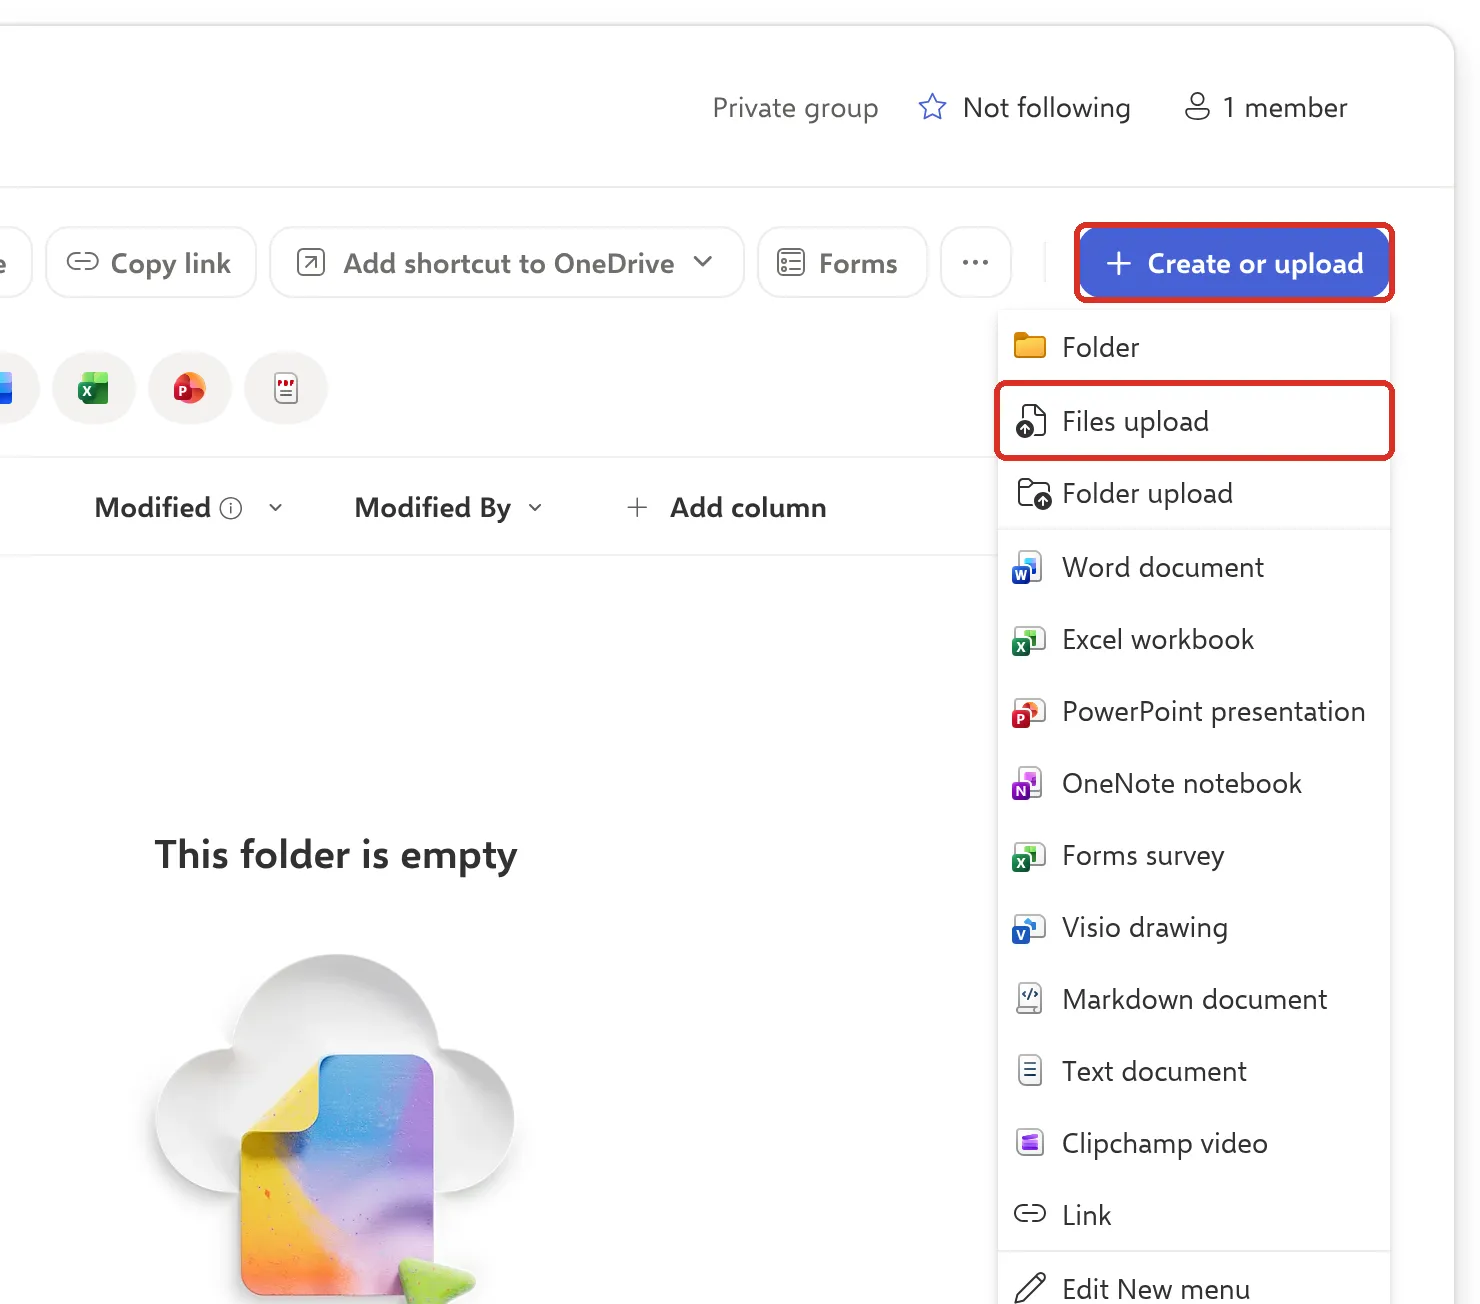
Task: Click the Files upload icon
Action: [1030, 421]
